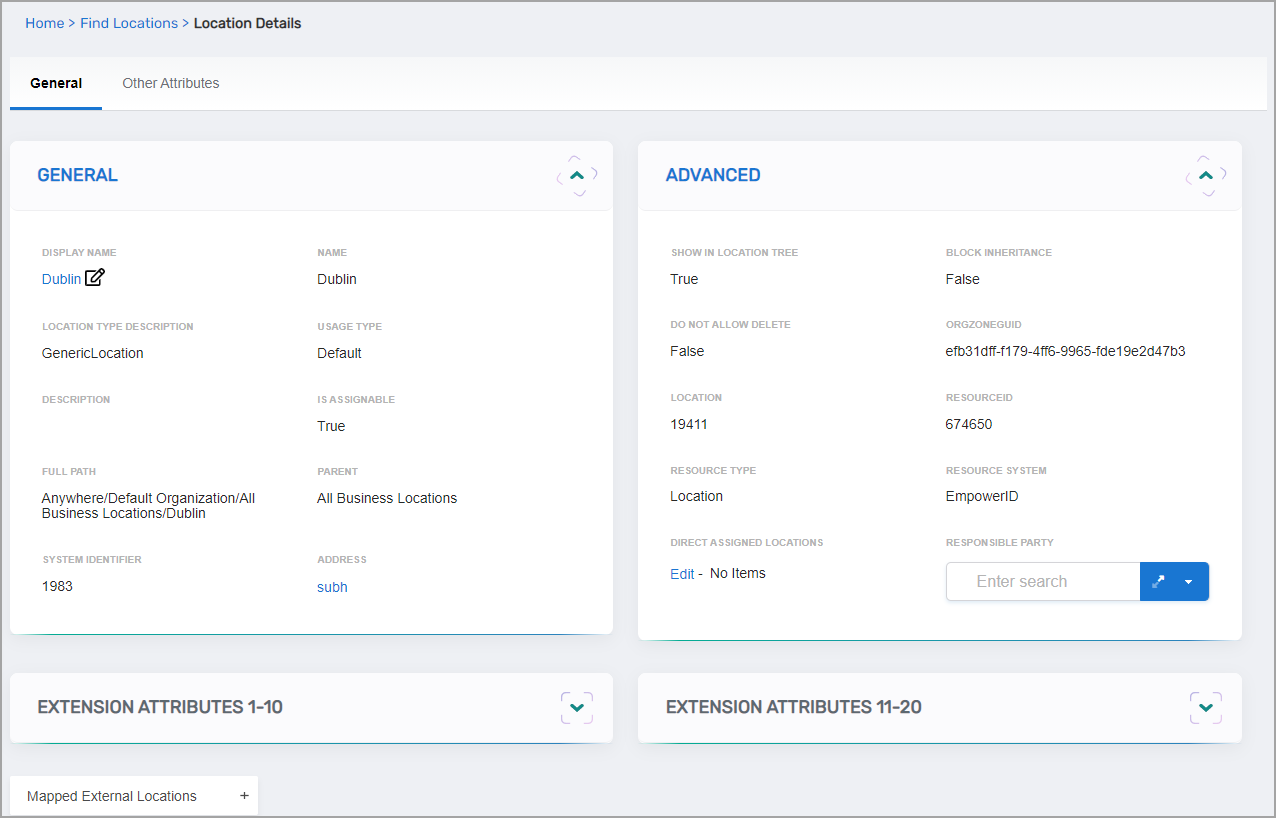Open Find Locations breadcrumb link
Screen dimensions: 1276x818
pyautogui.click(x=129, y=23)
